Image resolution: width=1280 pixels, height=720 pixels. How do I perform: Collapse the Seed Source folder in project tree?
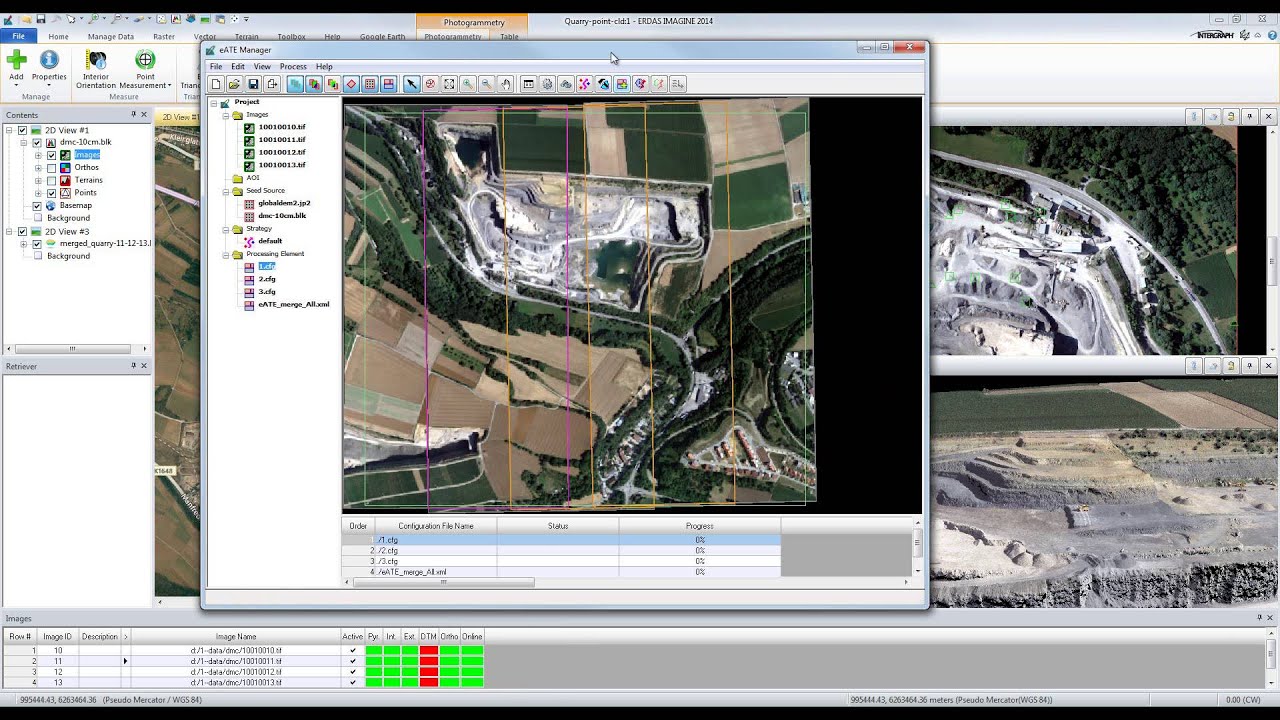pos(226,191)
